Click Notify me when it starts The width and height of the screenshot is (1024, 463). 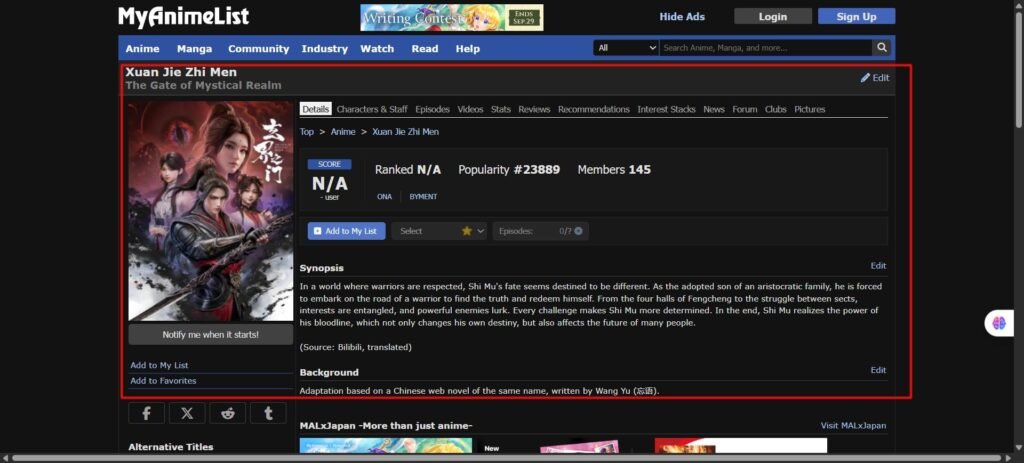[210, 334]
